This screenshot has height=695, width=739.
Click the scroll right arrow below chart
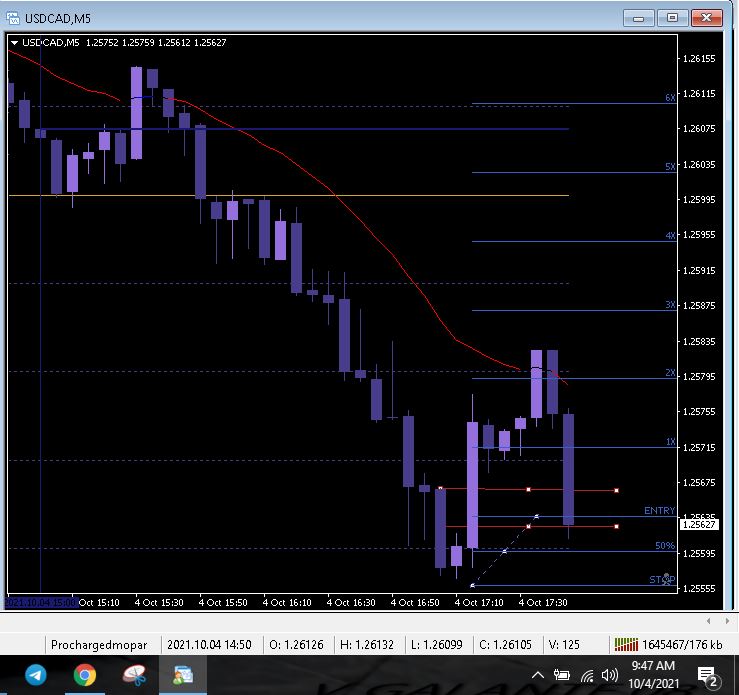pyautogui.click(x=728, y=621)
